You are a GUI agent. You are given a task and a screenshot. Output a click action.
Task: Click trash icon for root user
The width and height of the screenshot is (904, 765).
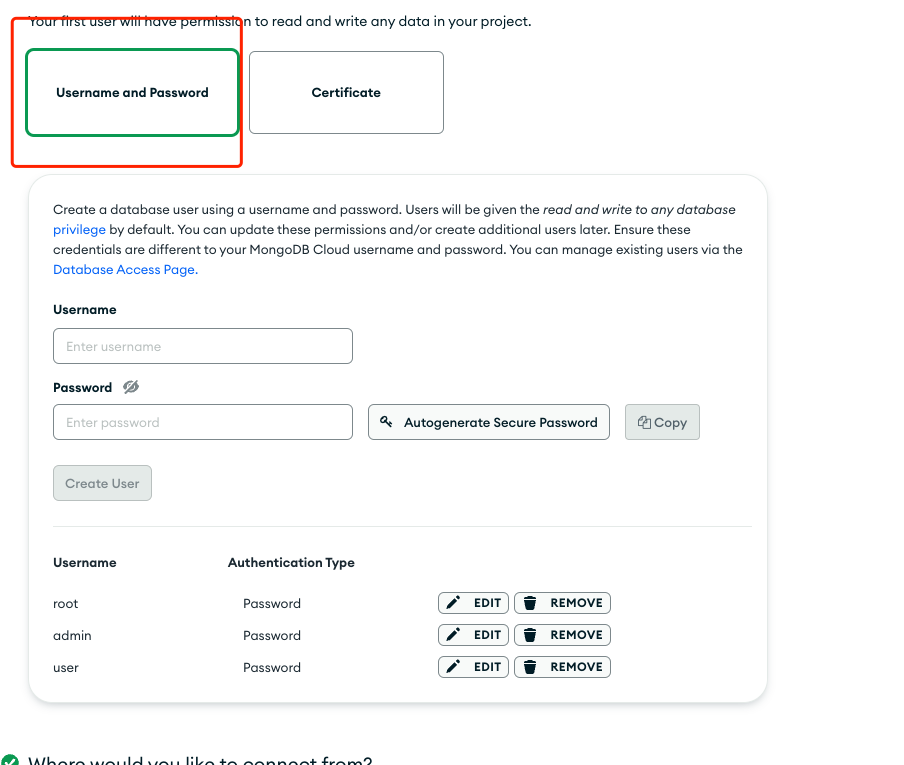531,603
